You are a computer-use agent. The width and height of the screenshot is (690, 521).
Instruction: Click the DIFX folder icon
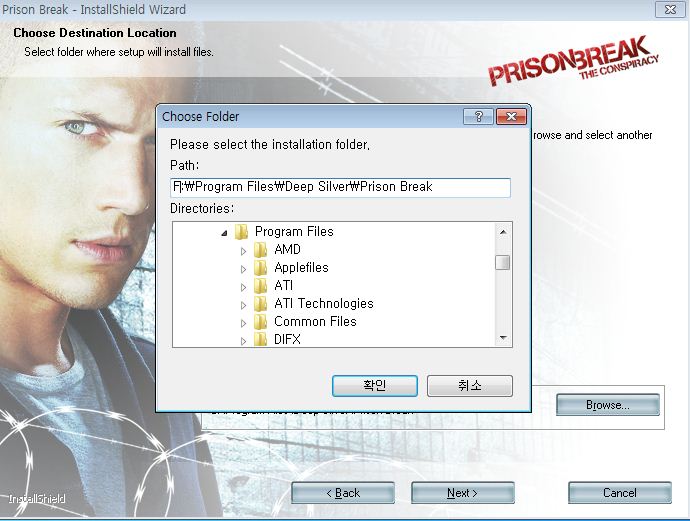click(261, 339)
